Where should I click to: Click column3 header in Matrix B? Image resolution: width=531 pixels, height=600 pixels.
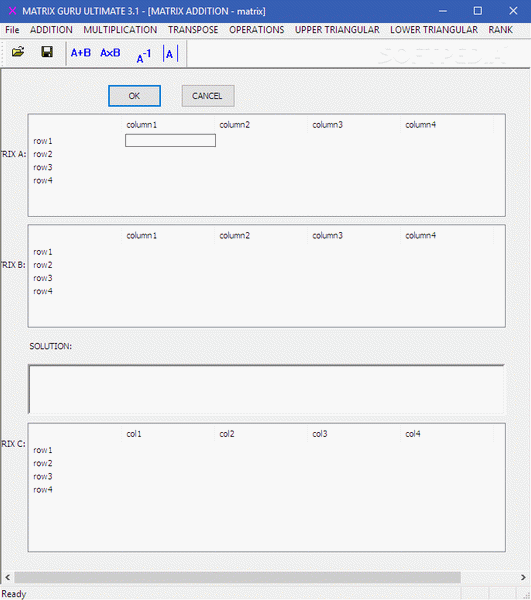[327, 236]
